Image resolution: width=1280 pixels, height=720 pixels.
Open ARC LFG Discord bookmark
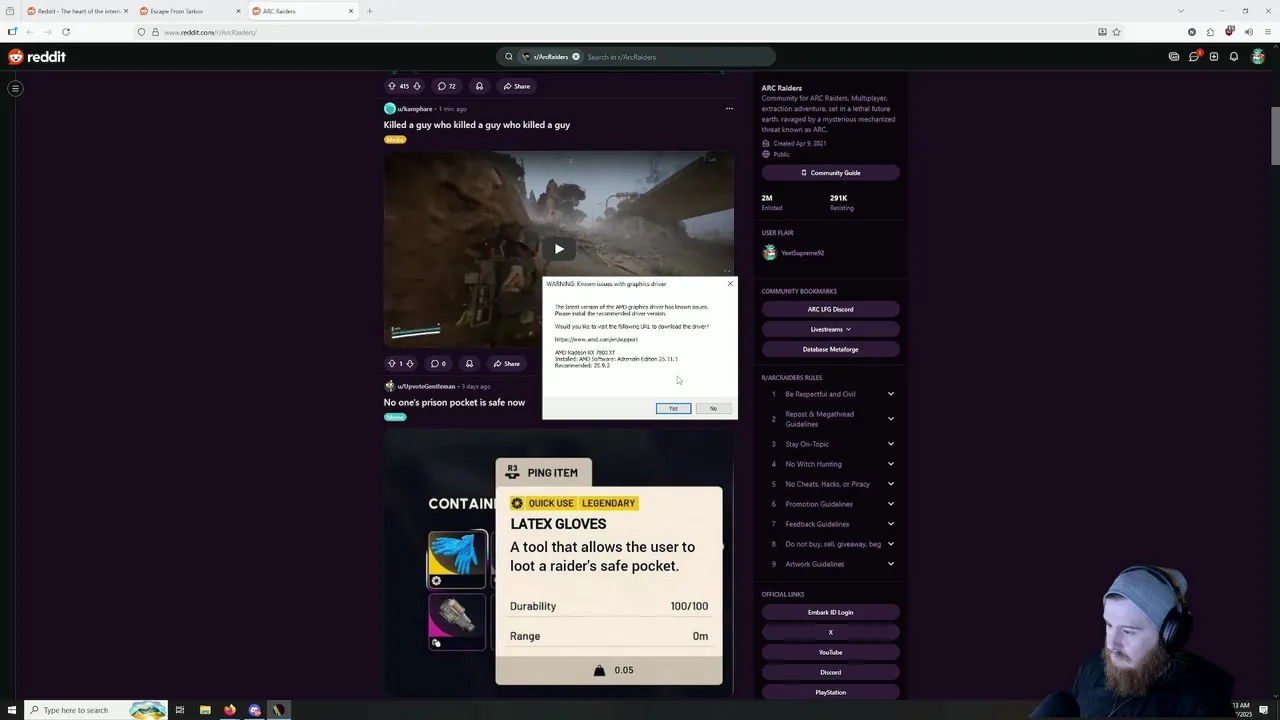pos(830,309)
